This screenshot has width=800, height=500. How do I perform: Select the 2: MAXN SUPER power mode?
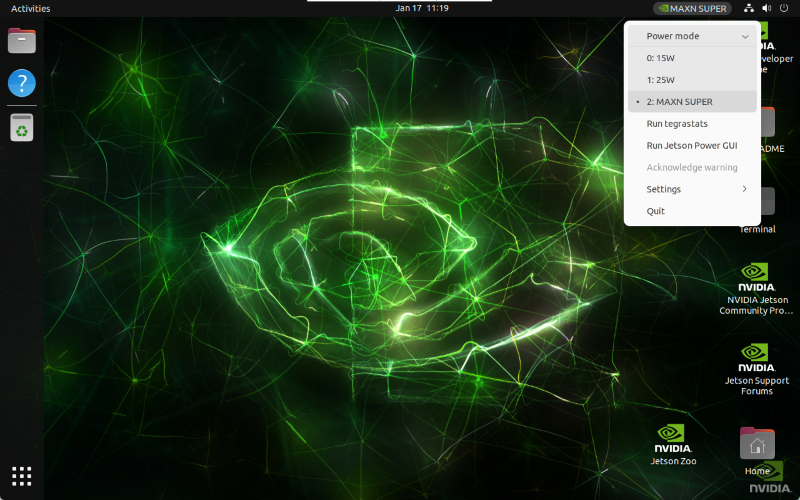tap(679, 102)
